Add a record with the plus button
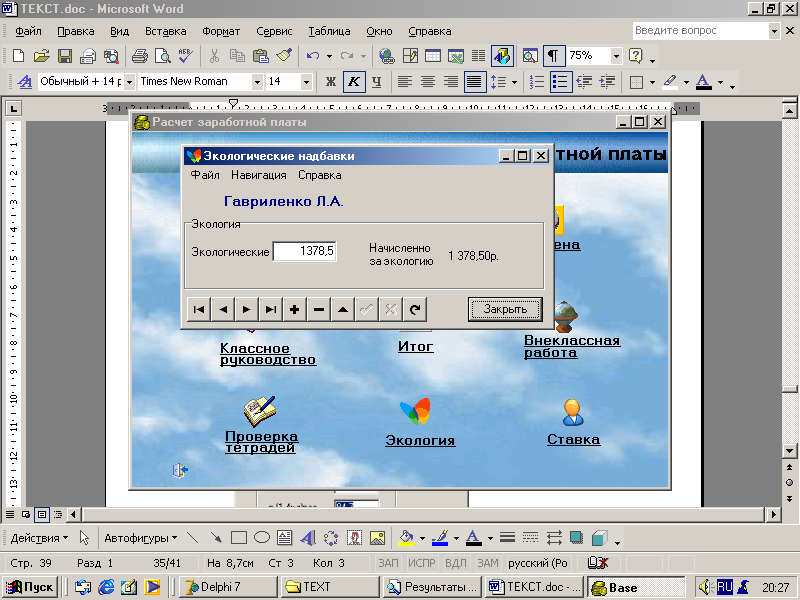Screen dimensions: 800x600 [x=295, y=309]
